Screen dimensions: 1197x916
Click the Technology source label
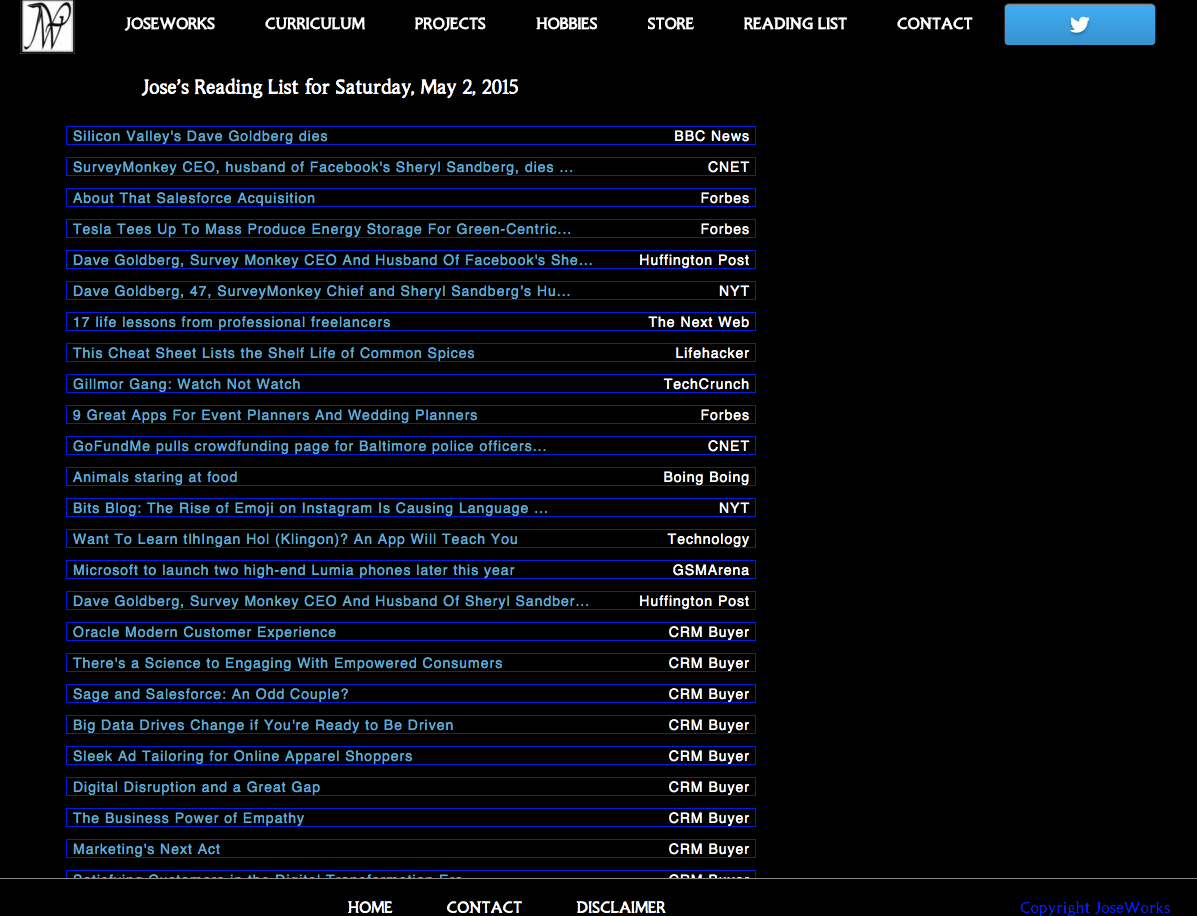[708, 539]
